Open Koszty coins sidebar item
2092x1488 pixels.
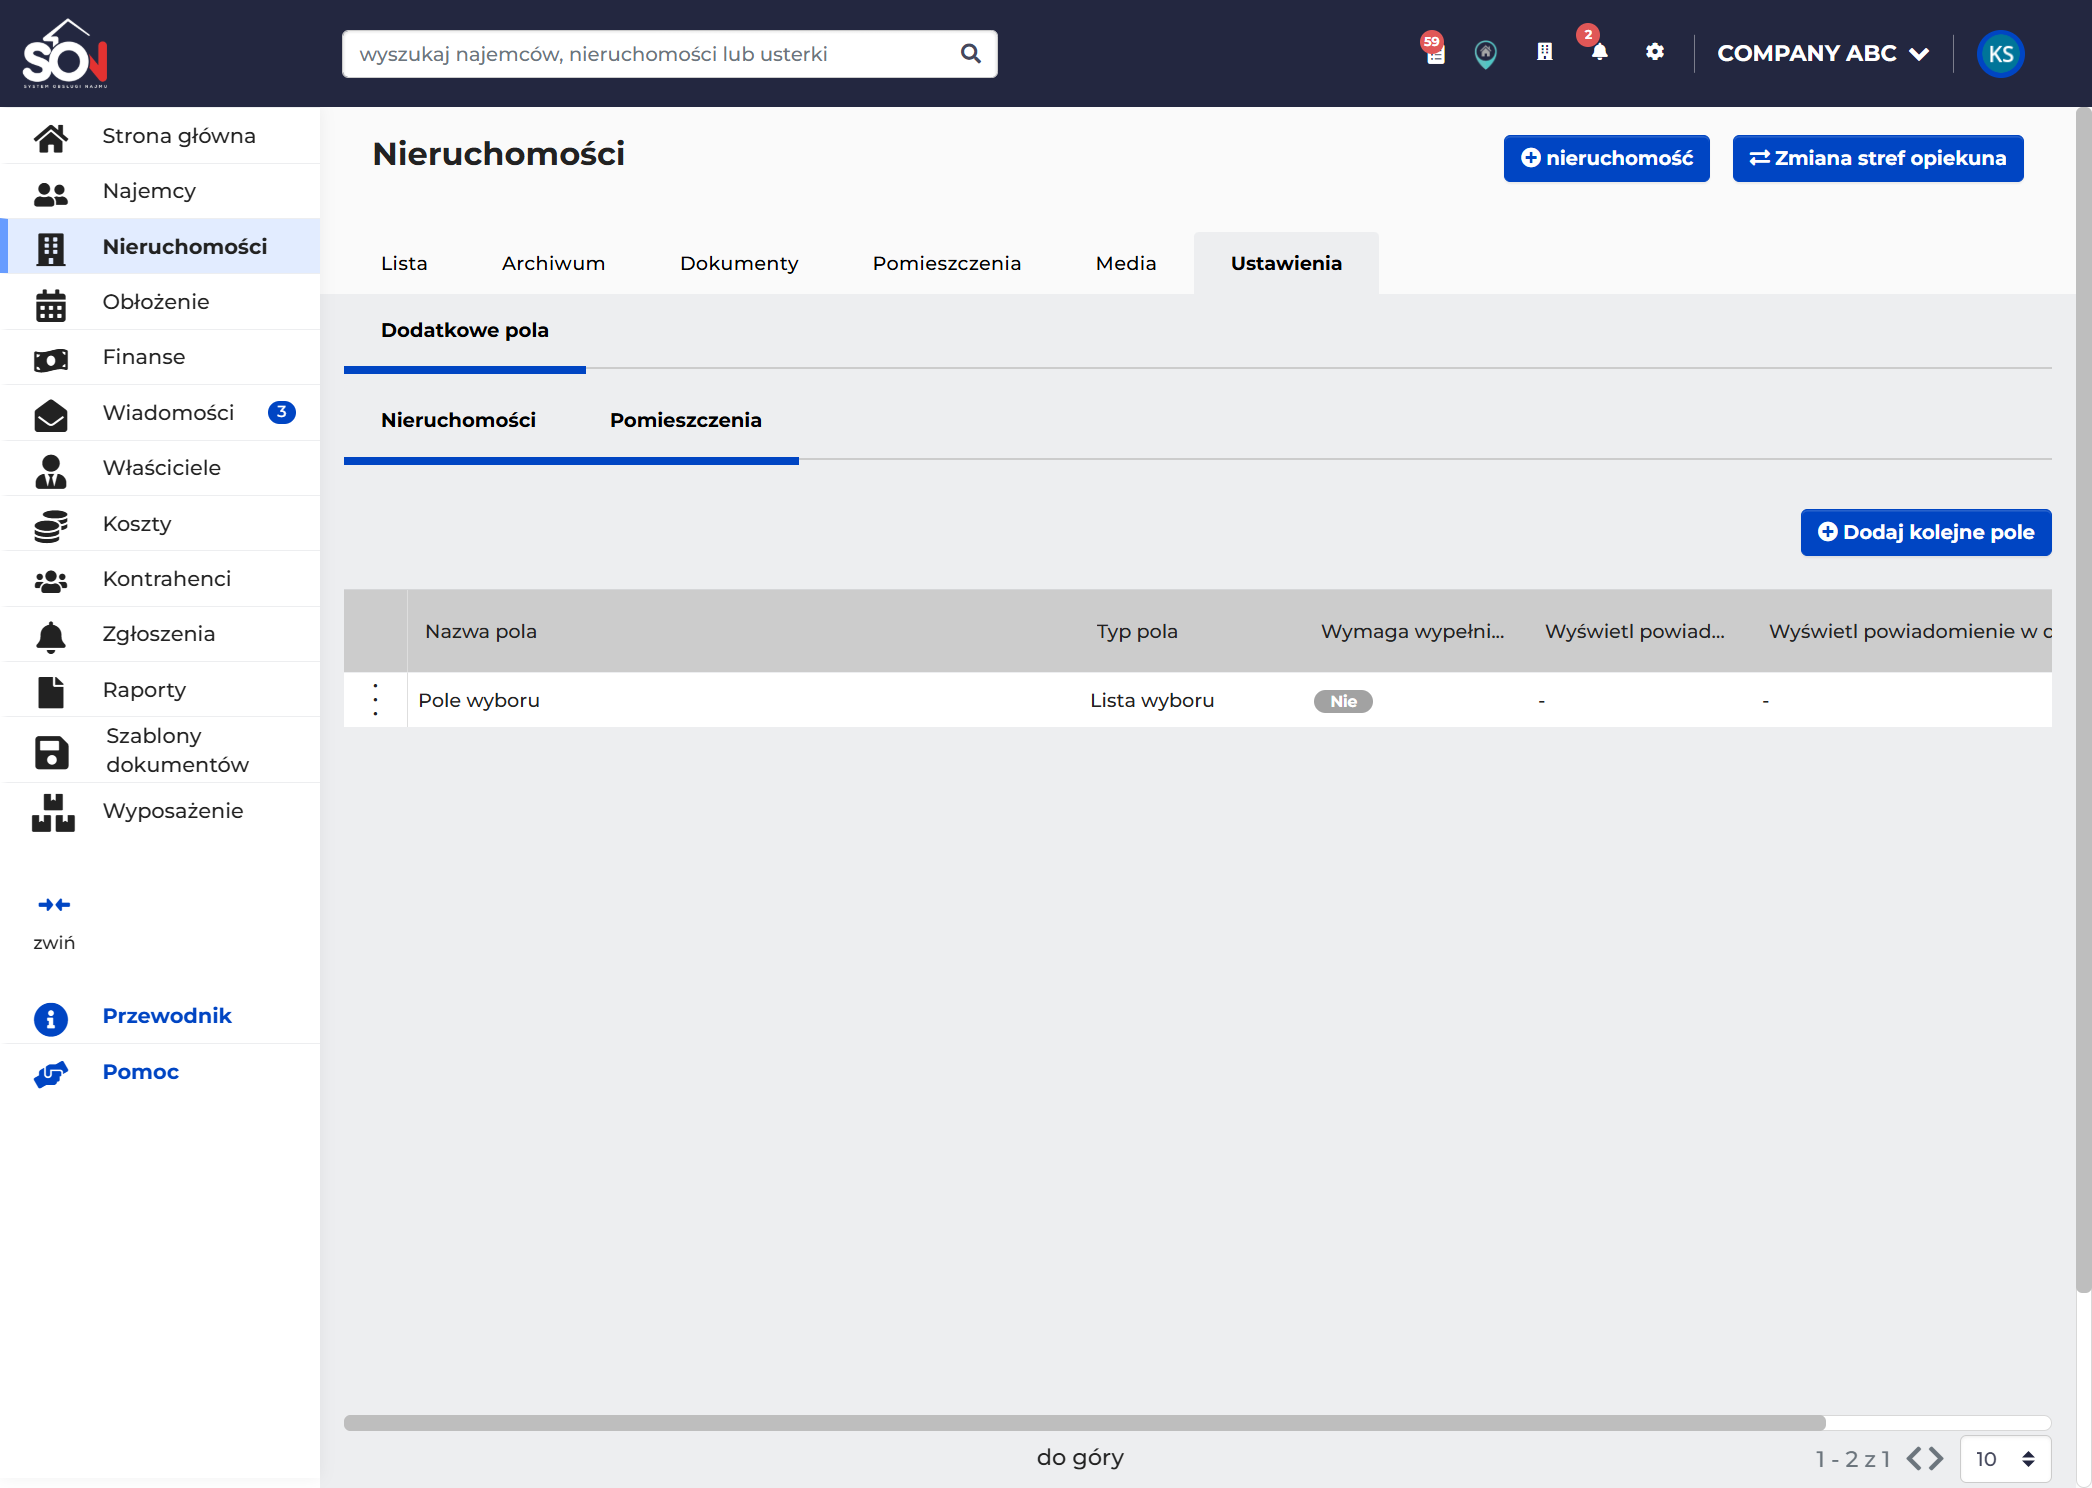point(160,524)
